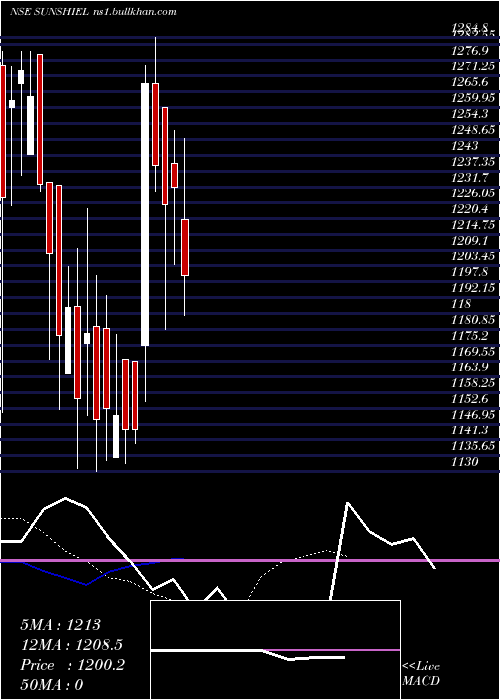Select the 1135.65 axis label
Image resolution: width=500 pixels, height=700 pixels.
tap(473, 446)
